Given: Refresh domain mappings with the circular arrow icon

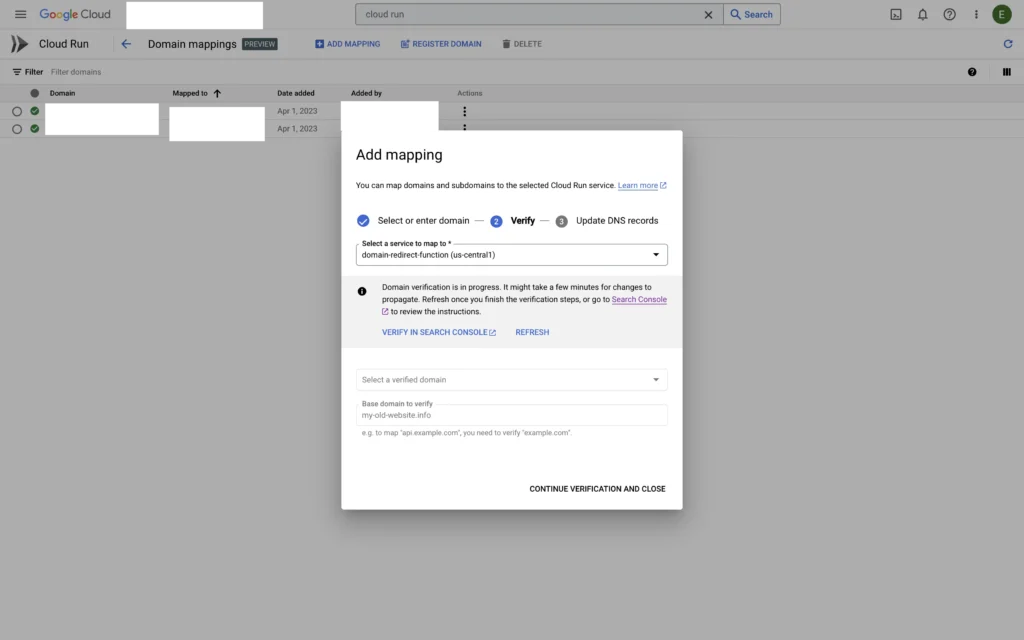Looking at the screenshot, I should tap(1008, 44).
